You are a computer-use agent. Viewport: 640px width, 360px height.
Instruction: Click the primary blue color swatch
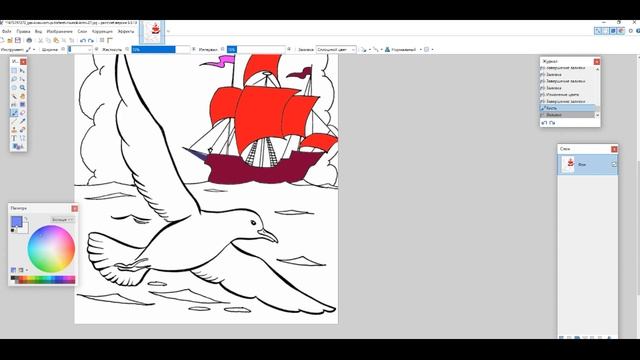[16, 221]
